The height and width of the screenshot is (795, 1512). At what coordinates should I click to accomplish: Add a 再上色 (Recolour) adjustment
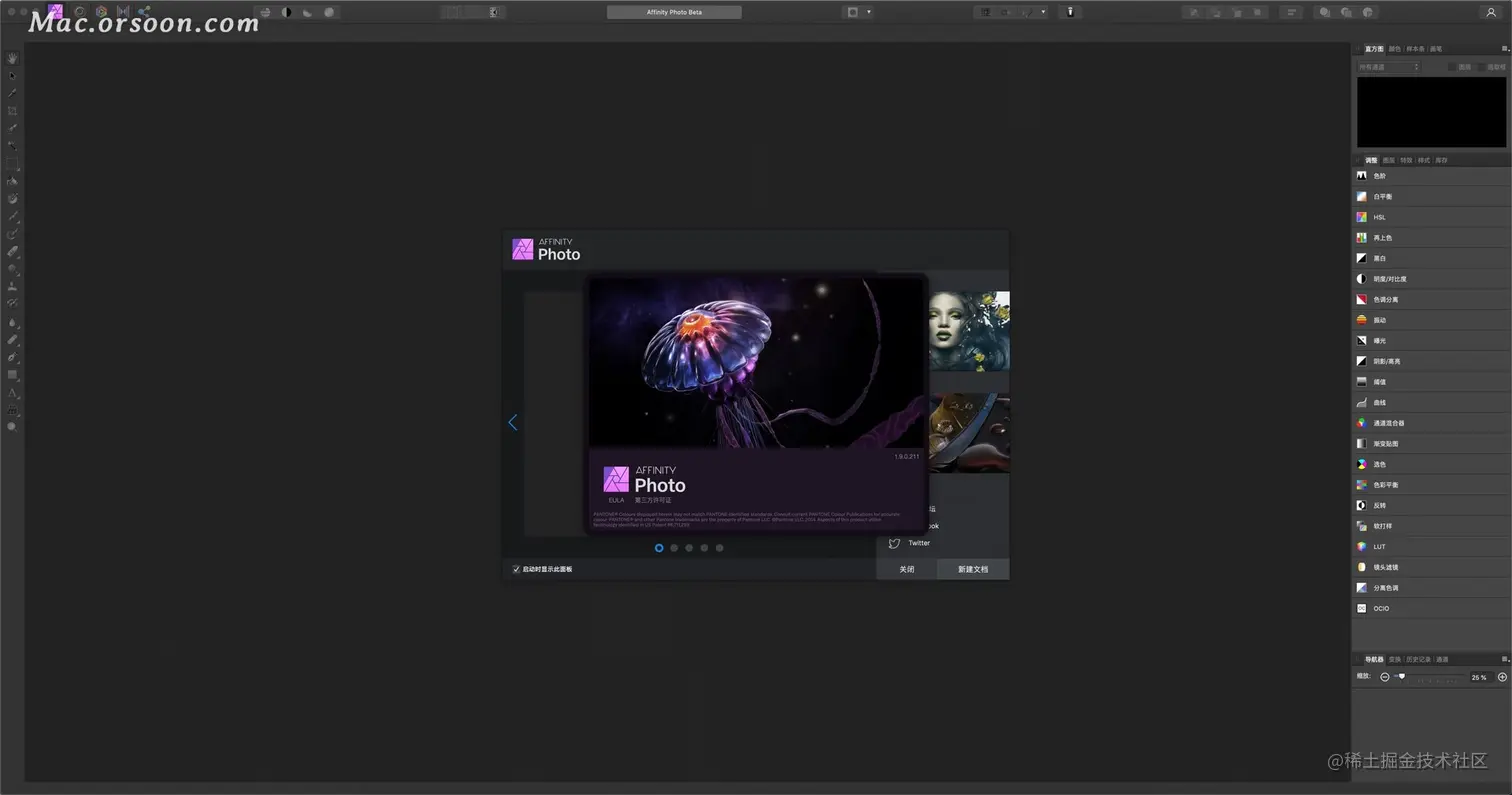[x=1431, y=238]
